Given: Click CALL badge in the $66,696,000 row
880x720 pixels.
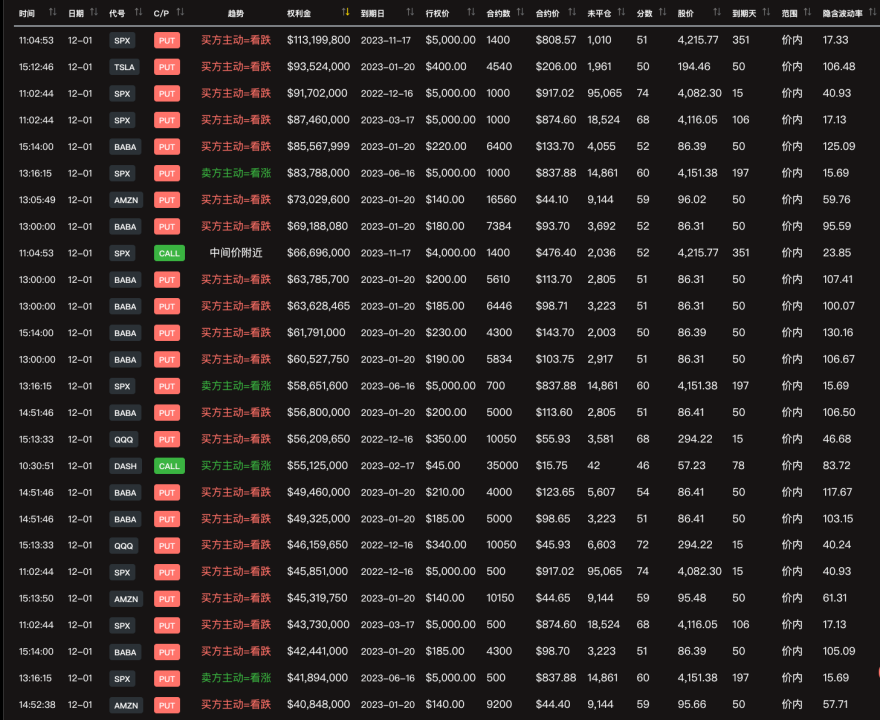Looking at the screenshot, I should (169, 253).
